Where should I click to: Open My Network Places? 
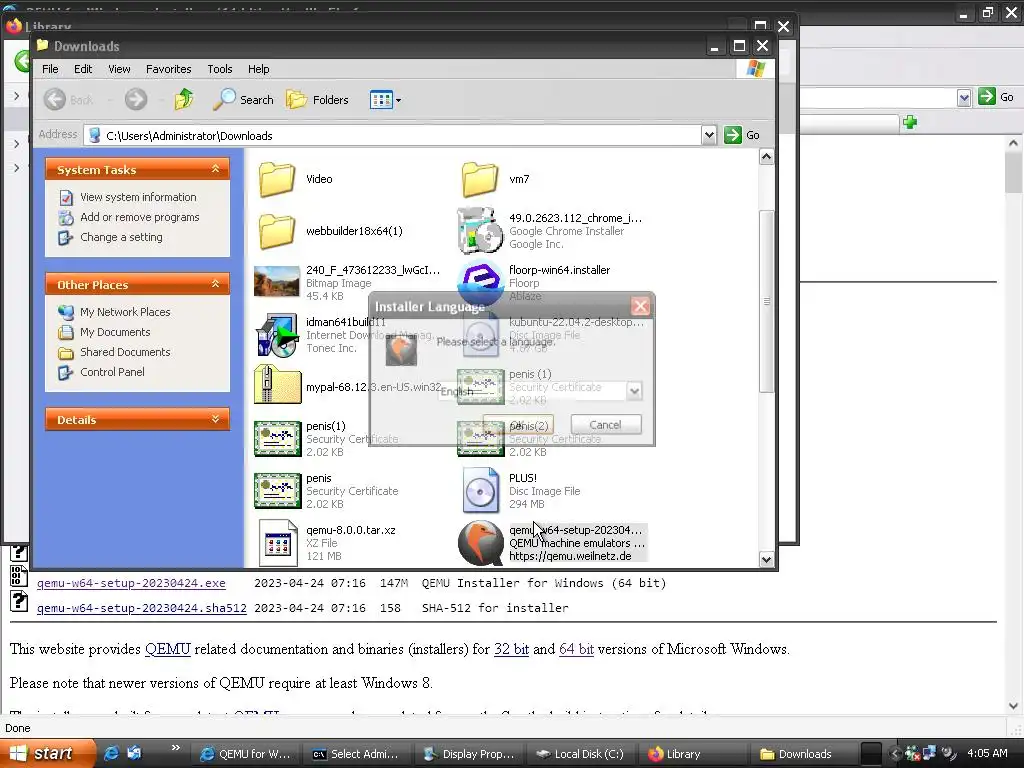point(125,312)
